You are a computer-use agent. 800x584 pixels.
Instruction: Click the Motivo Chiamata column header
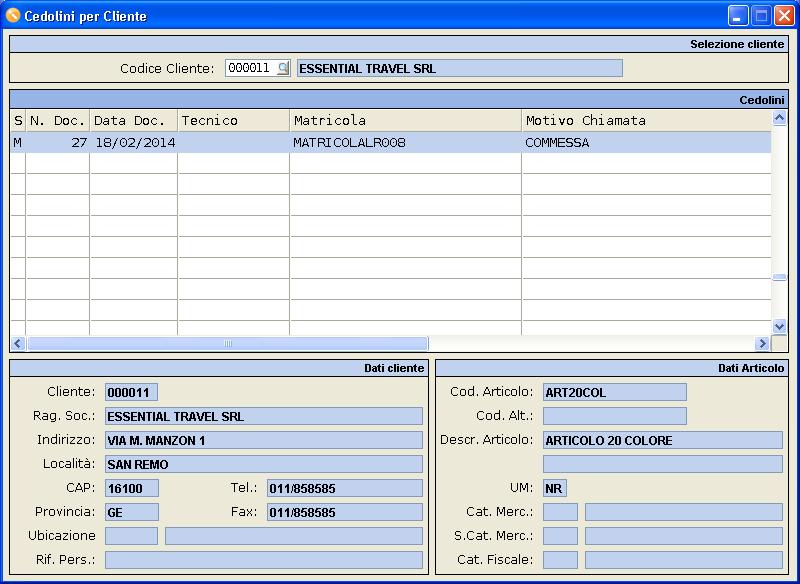(646, 121)
